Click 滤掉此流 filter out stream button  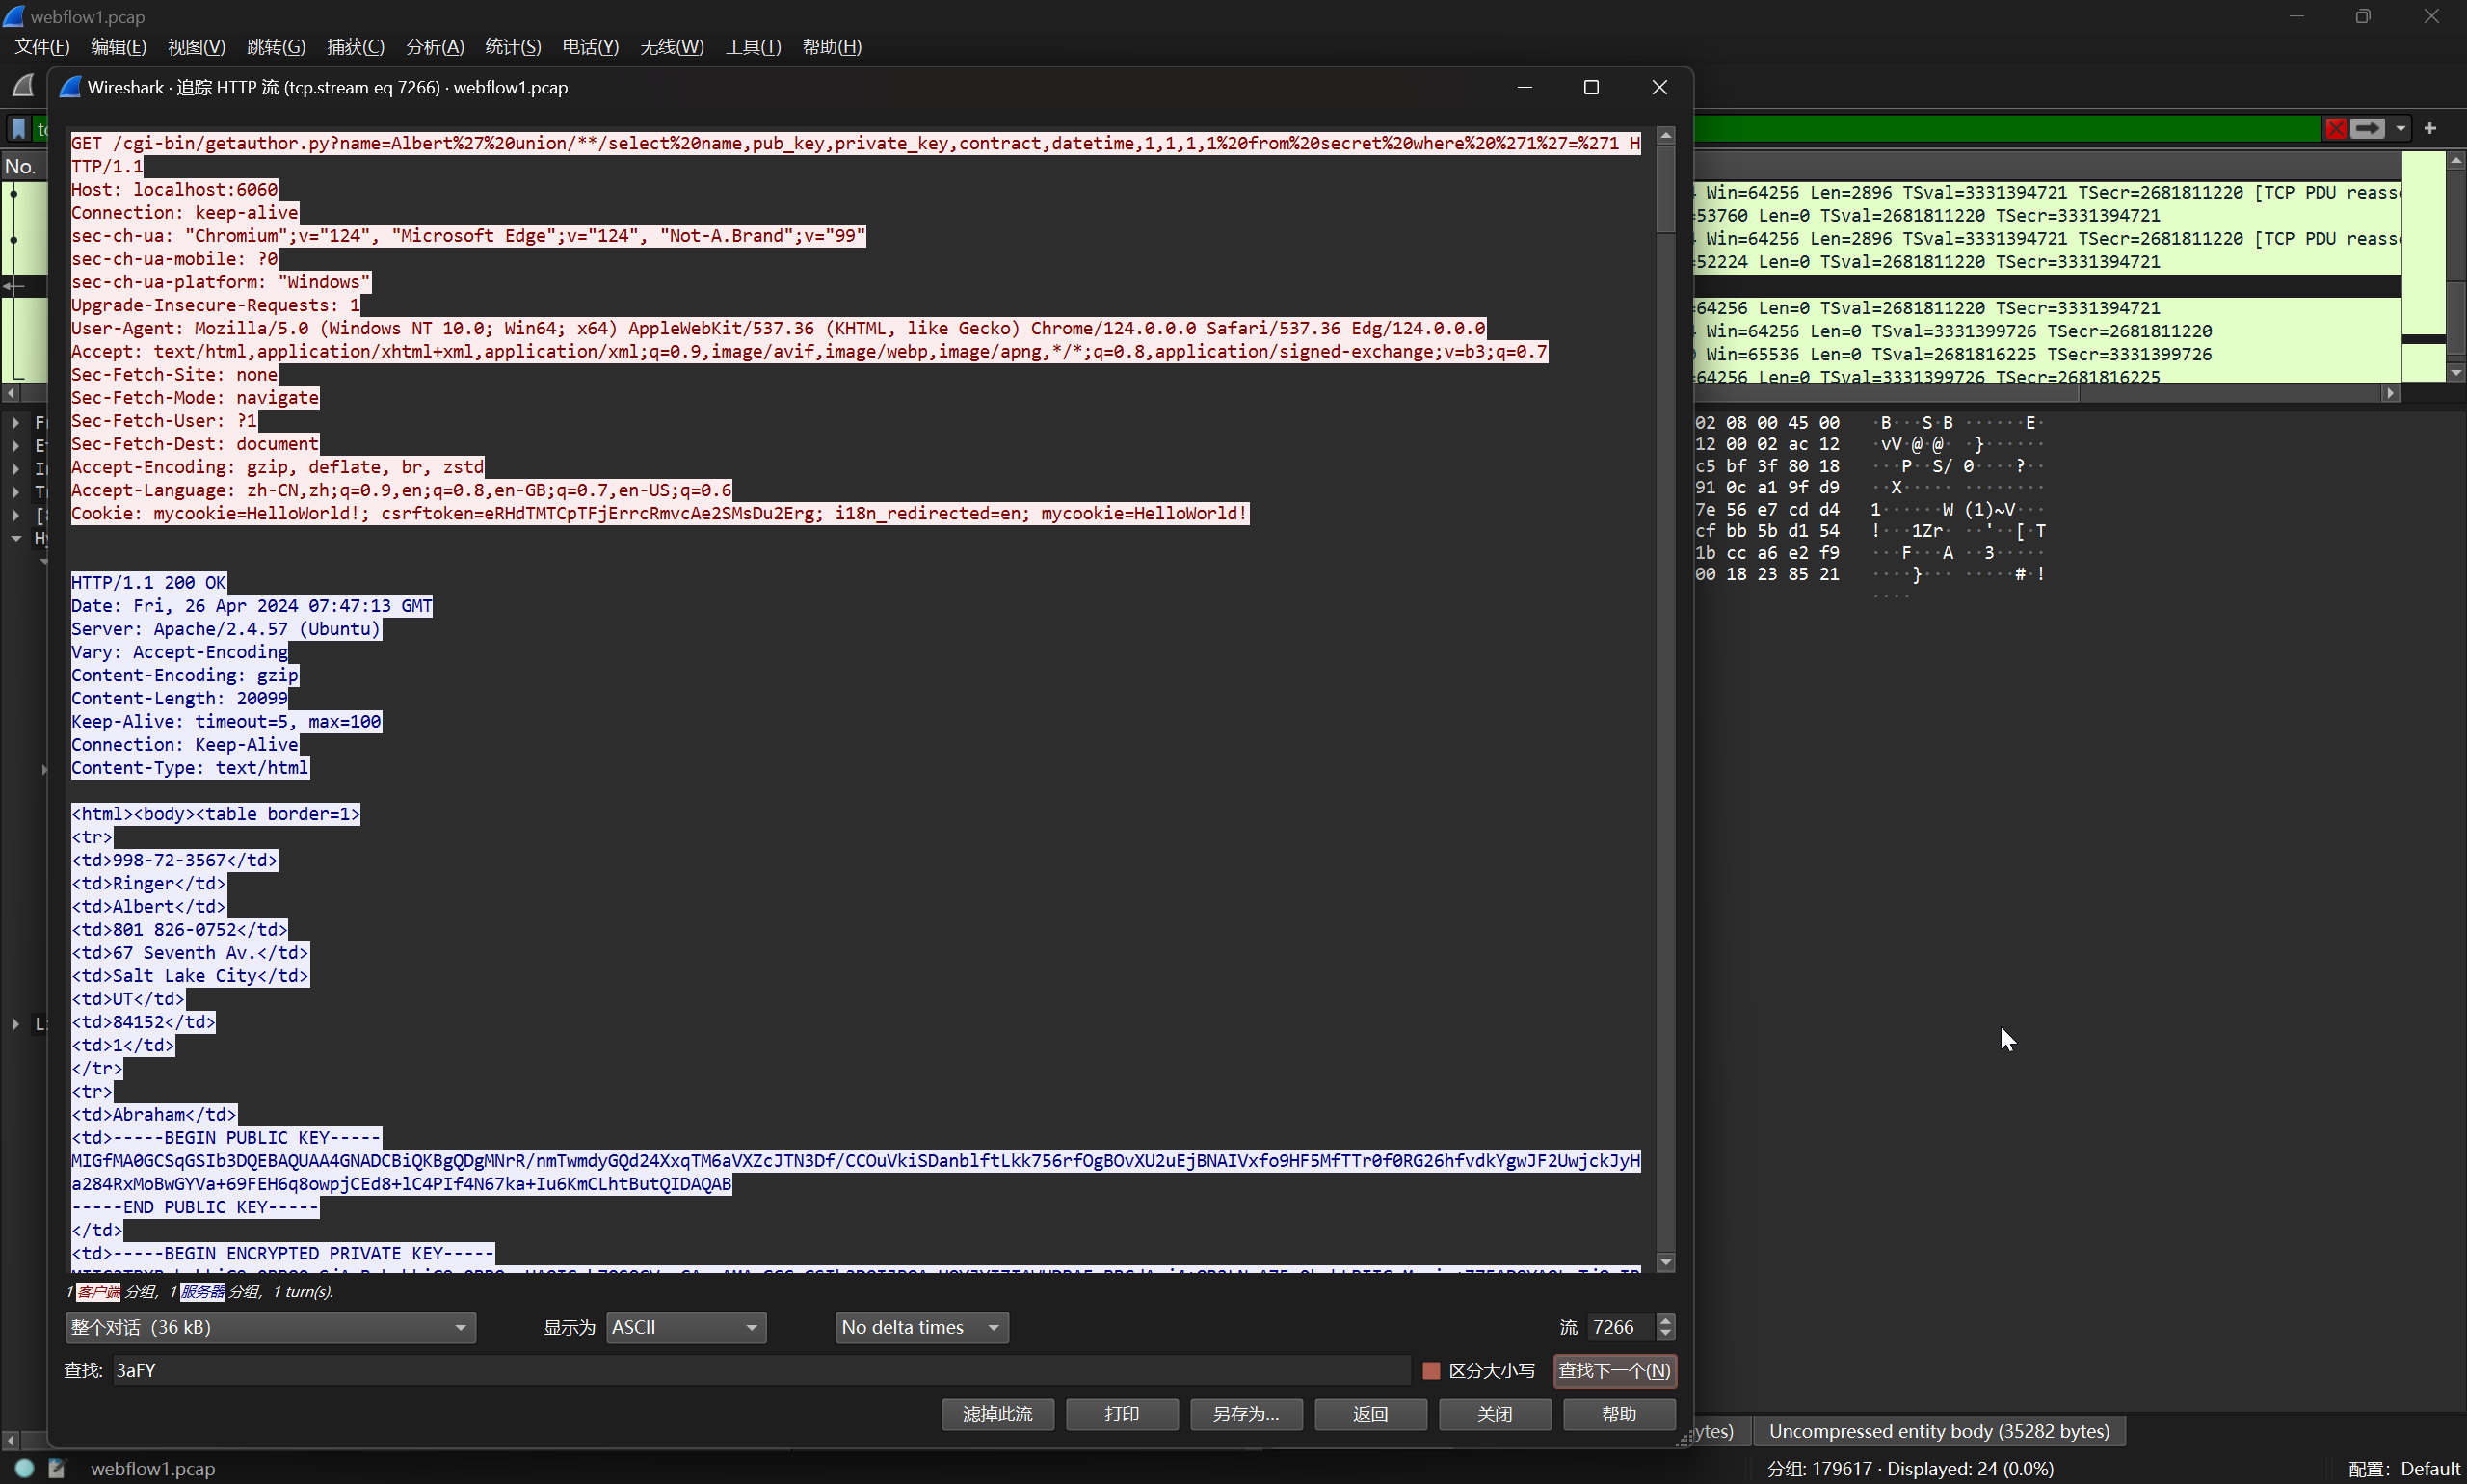pos(997,1414)
